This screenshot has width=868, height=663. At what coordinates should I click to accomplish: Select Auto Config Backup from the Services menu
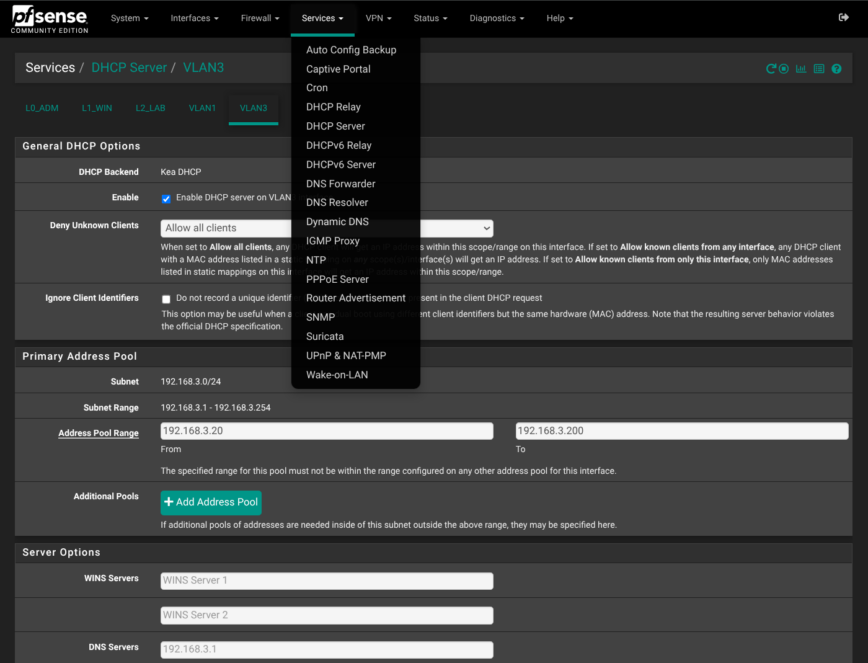pyautogui.click(x=351, y=50)
